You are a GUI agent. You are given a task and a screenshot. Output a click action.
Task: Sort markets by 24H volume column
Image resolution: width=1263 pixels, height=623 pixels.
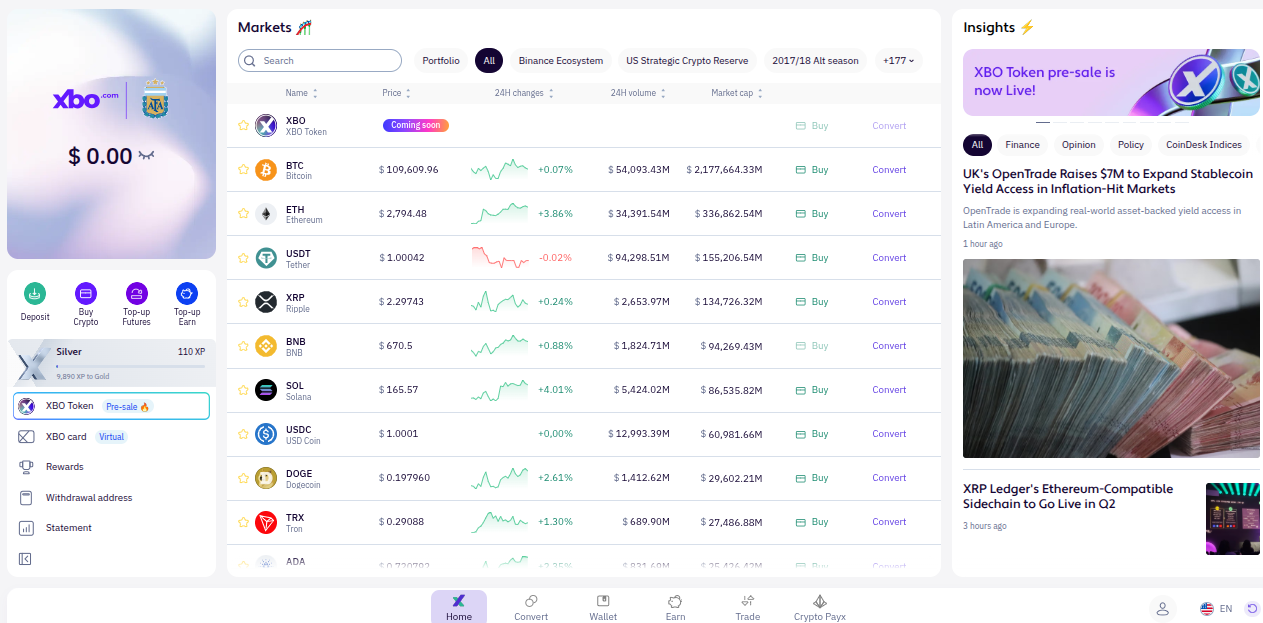pyautogui.click(x=638, y=93)
